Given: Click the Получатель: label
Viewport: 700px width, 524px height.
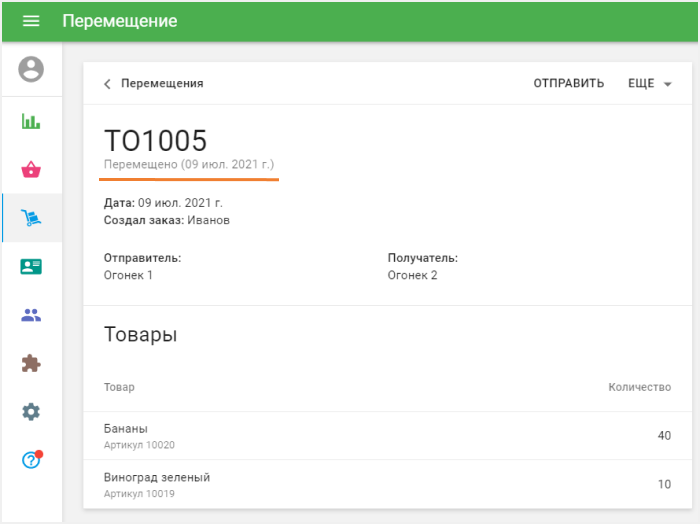Looking at the screenshot, I should (x=423, y=258).
